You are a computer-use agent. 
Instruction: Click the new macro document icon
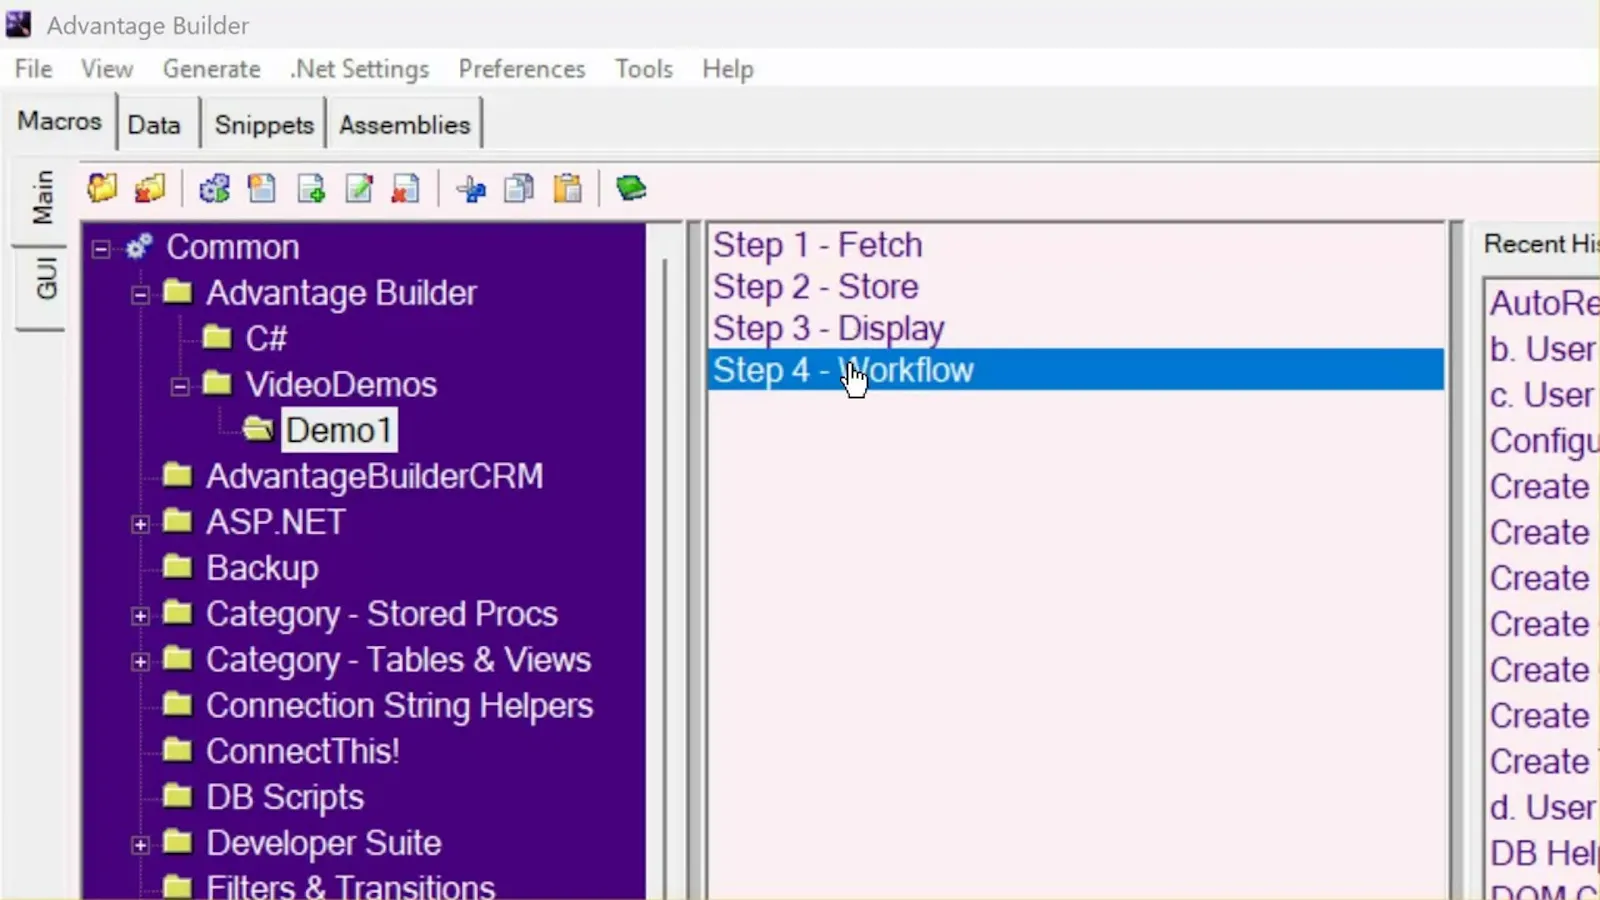point(262,188)
